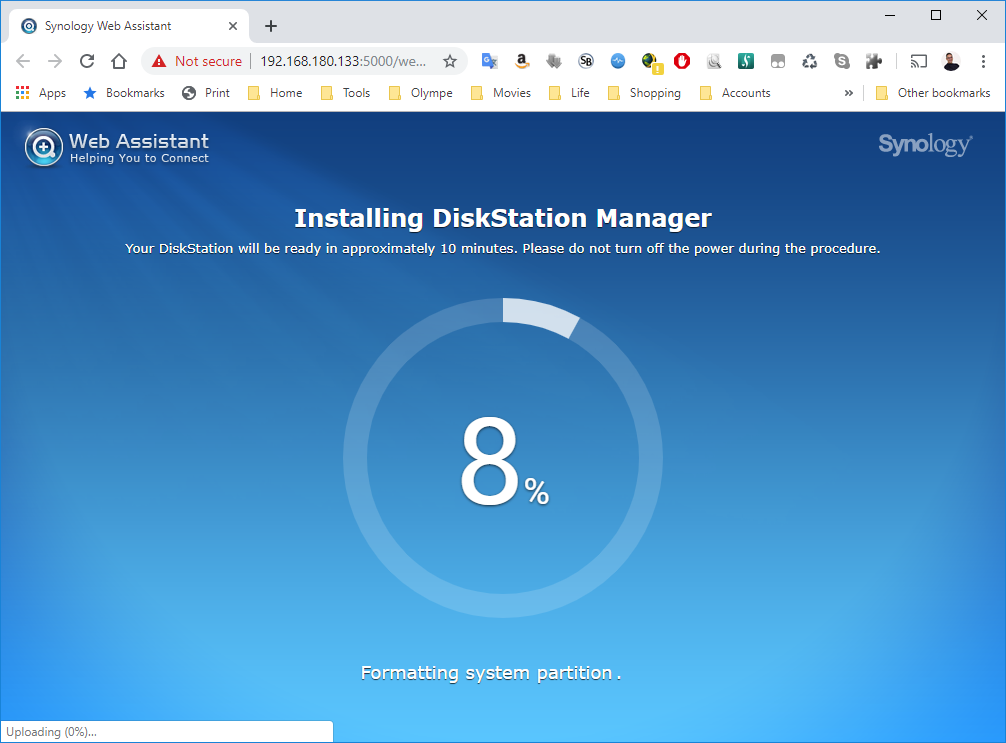Open the Life bookmarks folder
The width and height of the screenshot is (1006, 743).
click(x=570, y=93)
